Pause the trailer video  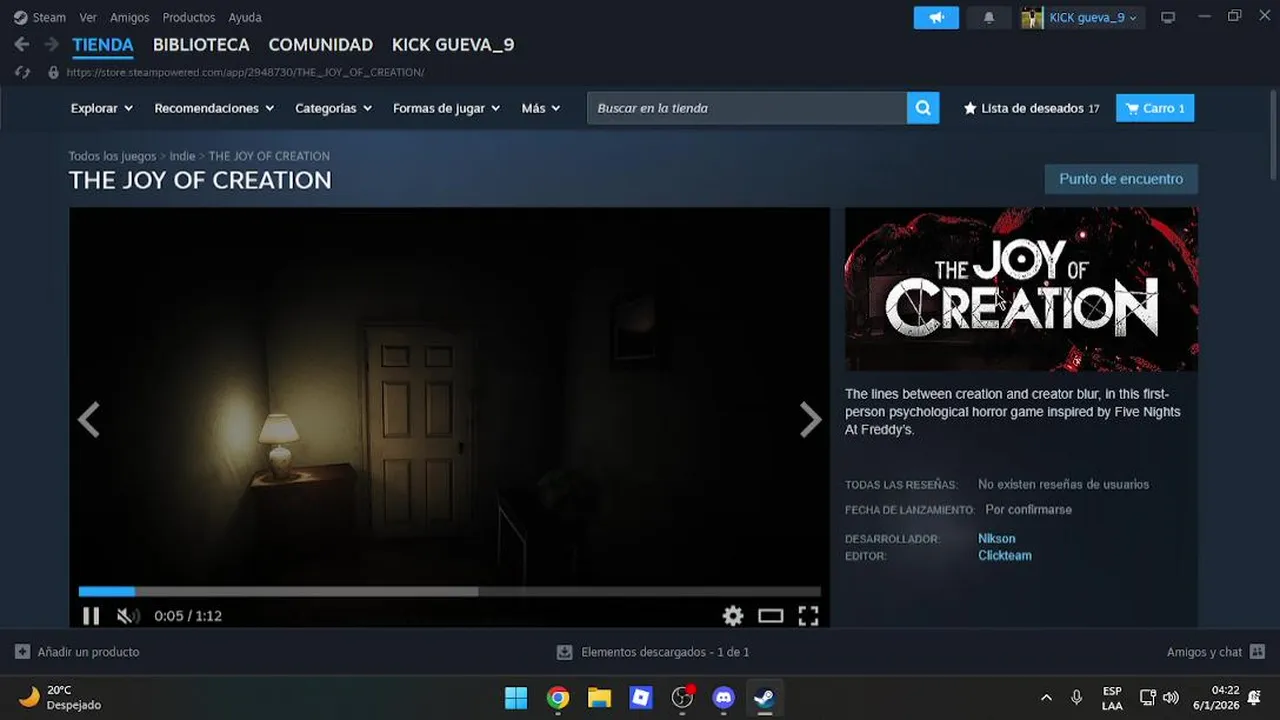[x=91, y=616]
